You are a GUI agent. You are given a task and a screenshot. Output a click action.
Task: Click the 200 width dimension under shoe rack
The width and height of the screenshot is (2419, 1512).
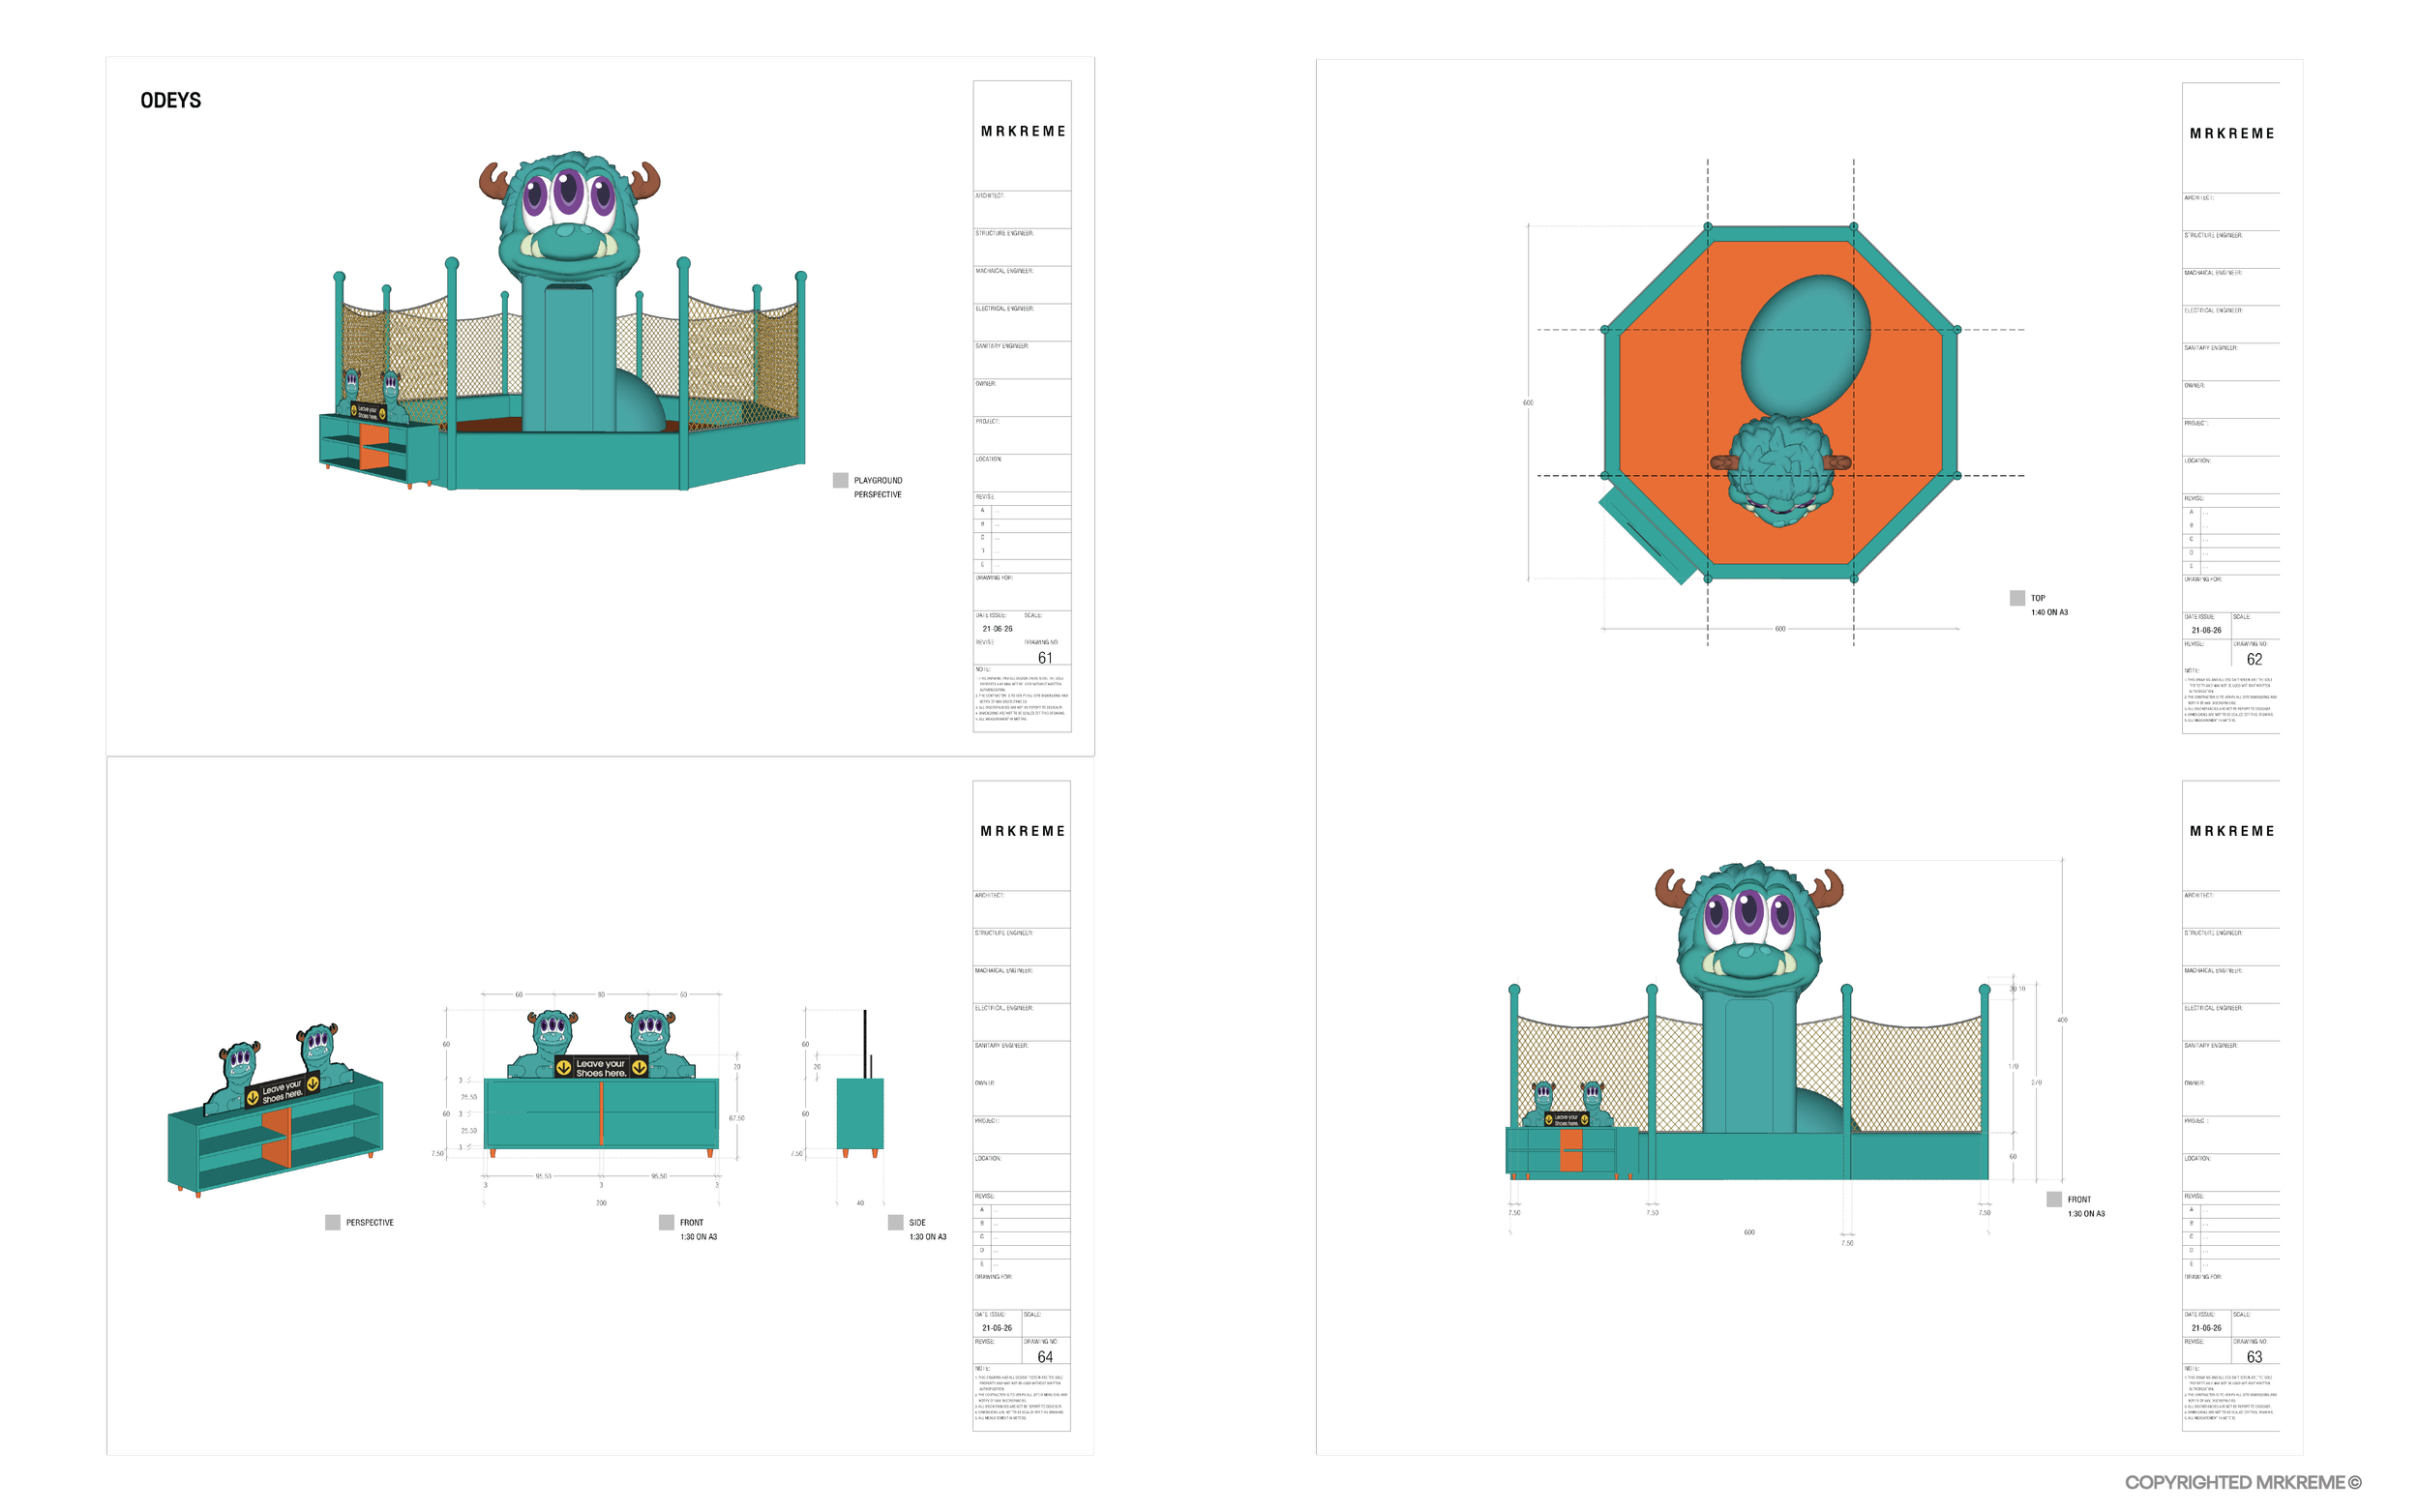pyautogui.click(x=601, y=1203)
